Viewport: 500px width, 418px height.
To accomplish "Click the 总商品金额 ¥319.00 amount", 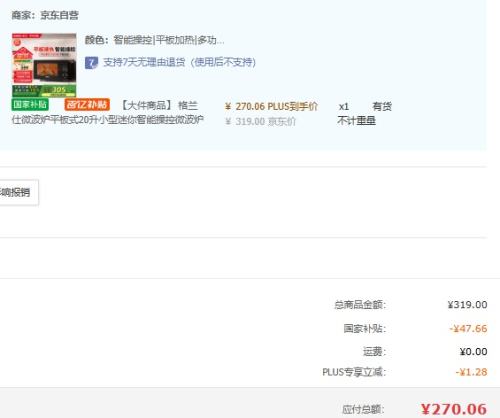I will tap(467, 305).
